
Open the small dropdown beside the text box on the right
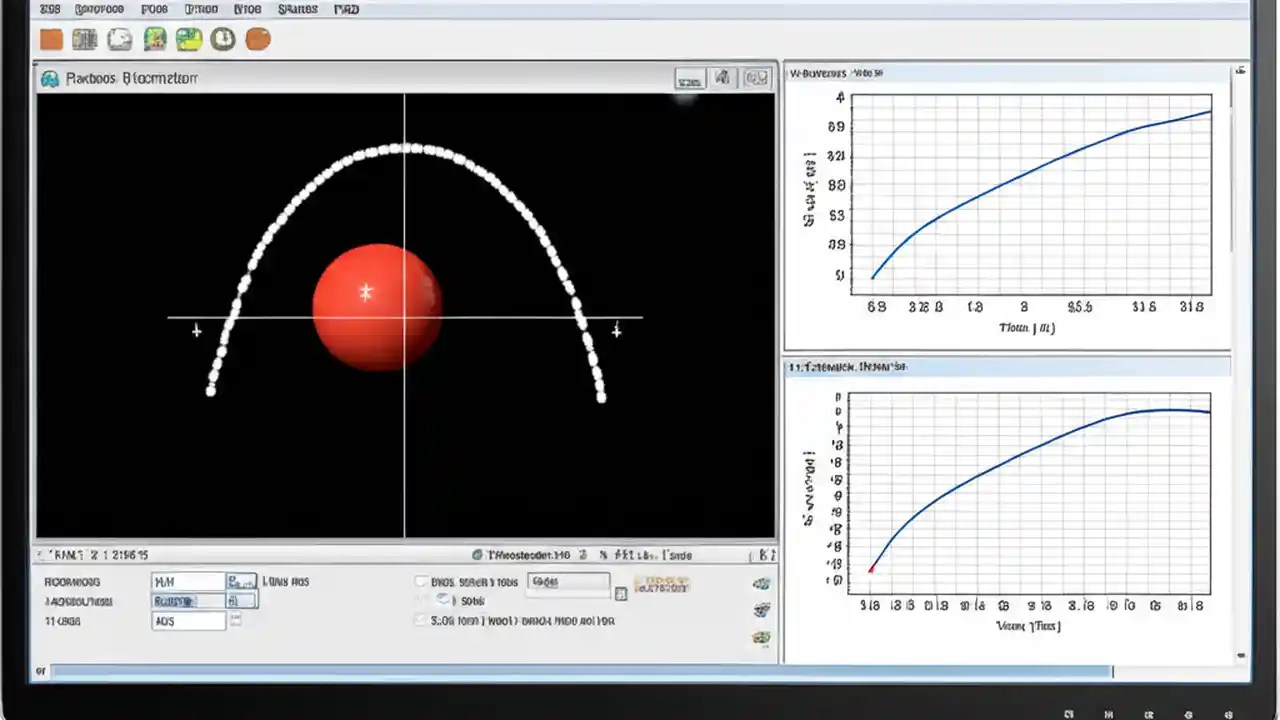click(x=621, y=593)
